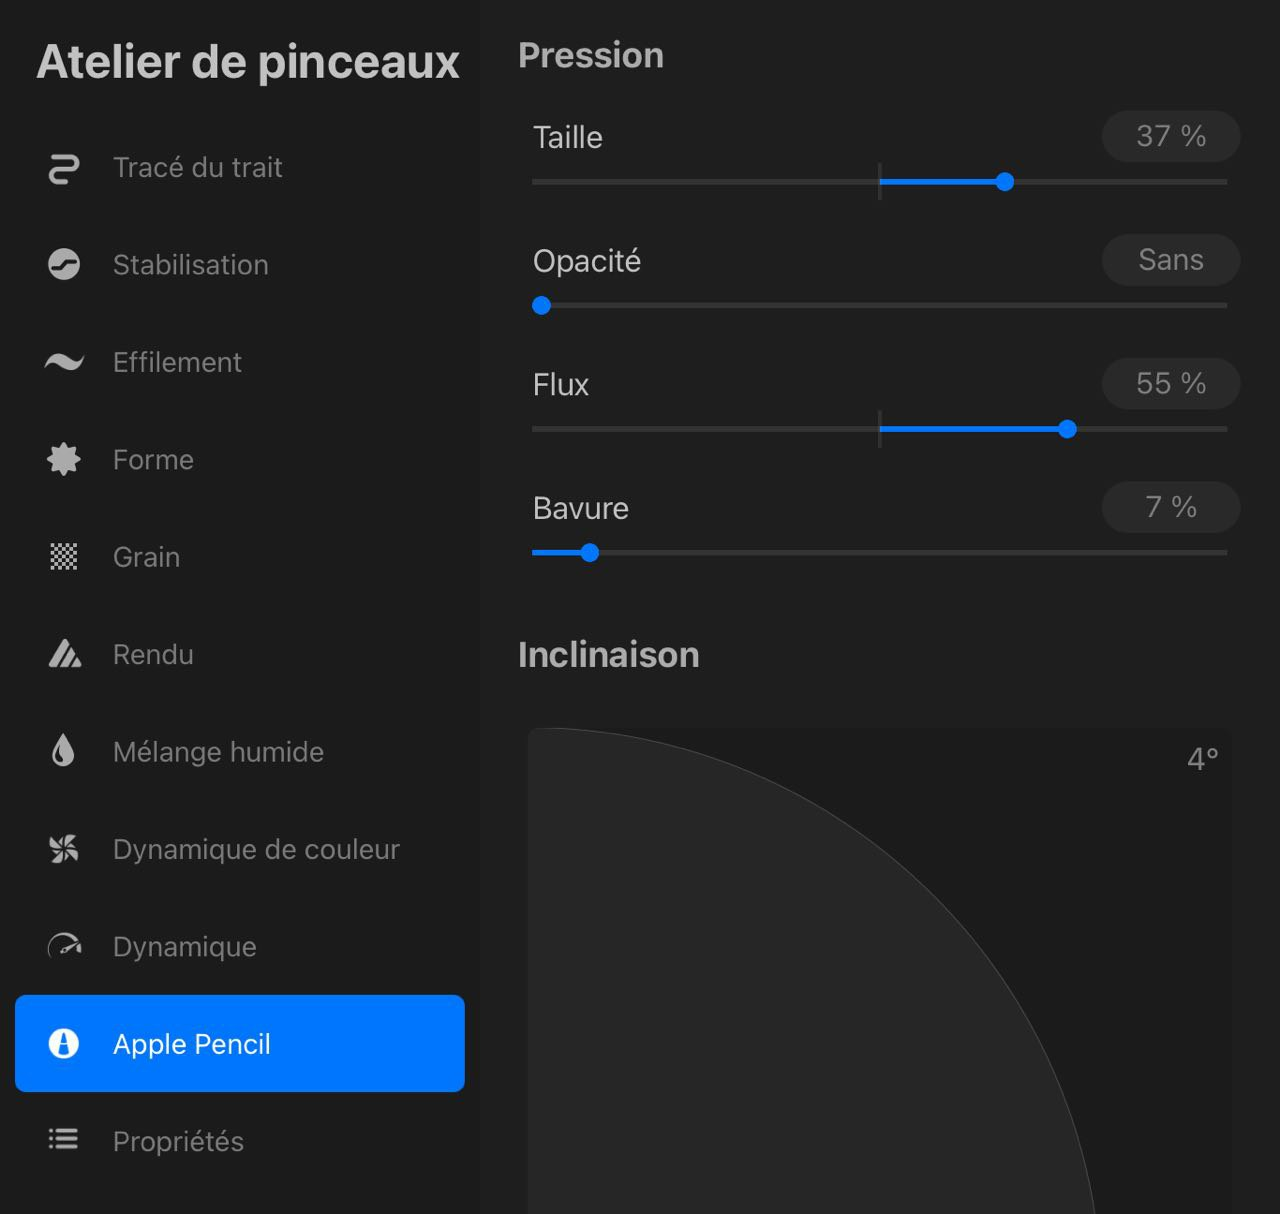Click the Opacité Sans value field
1280x1214 pixels.
(x=1170, y=260)
